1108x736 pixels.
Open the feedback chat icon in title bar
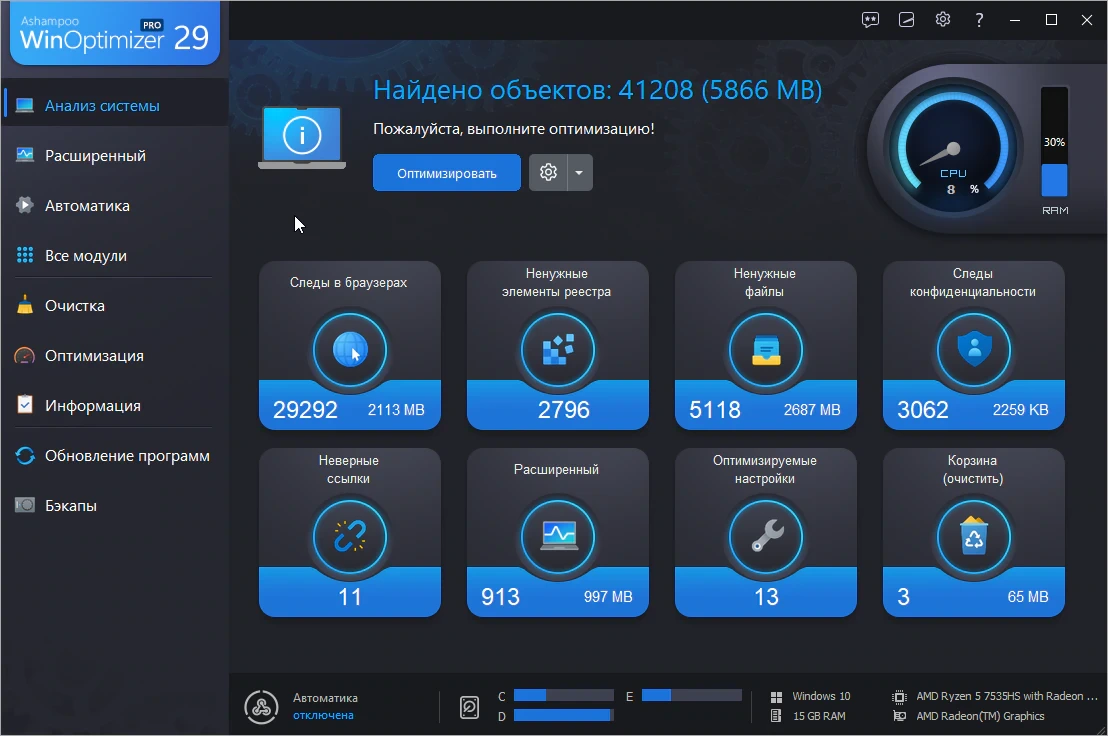[871, 20]
